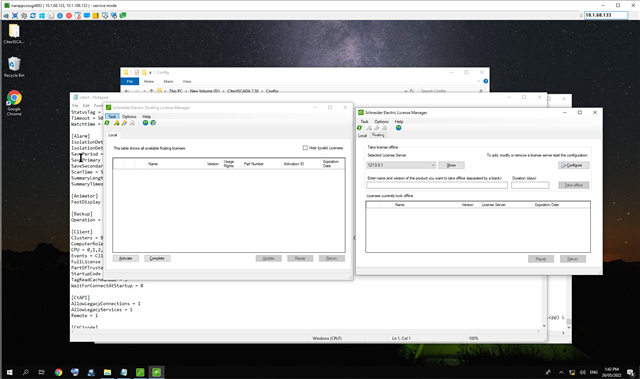Select the Google Chrome desktop shortcut

(14, 103)
